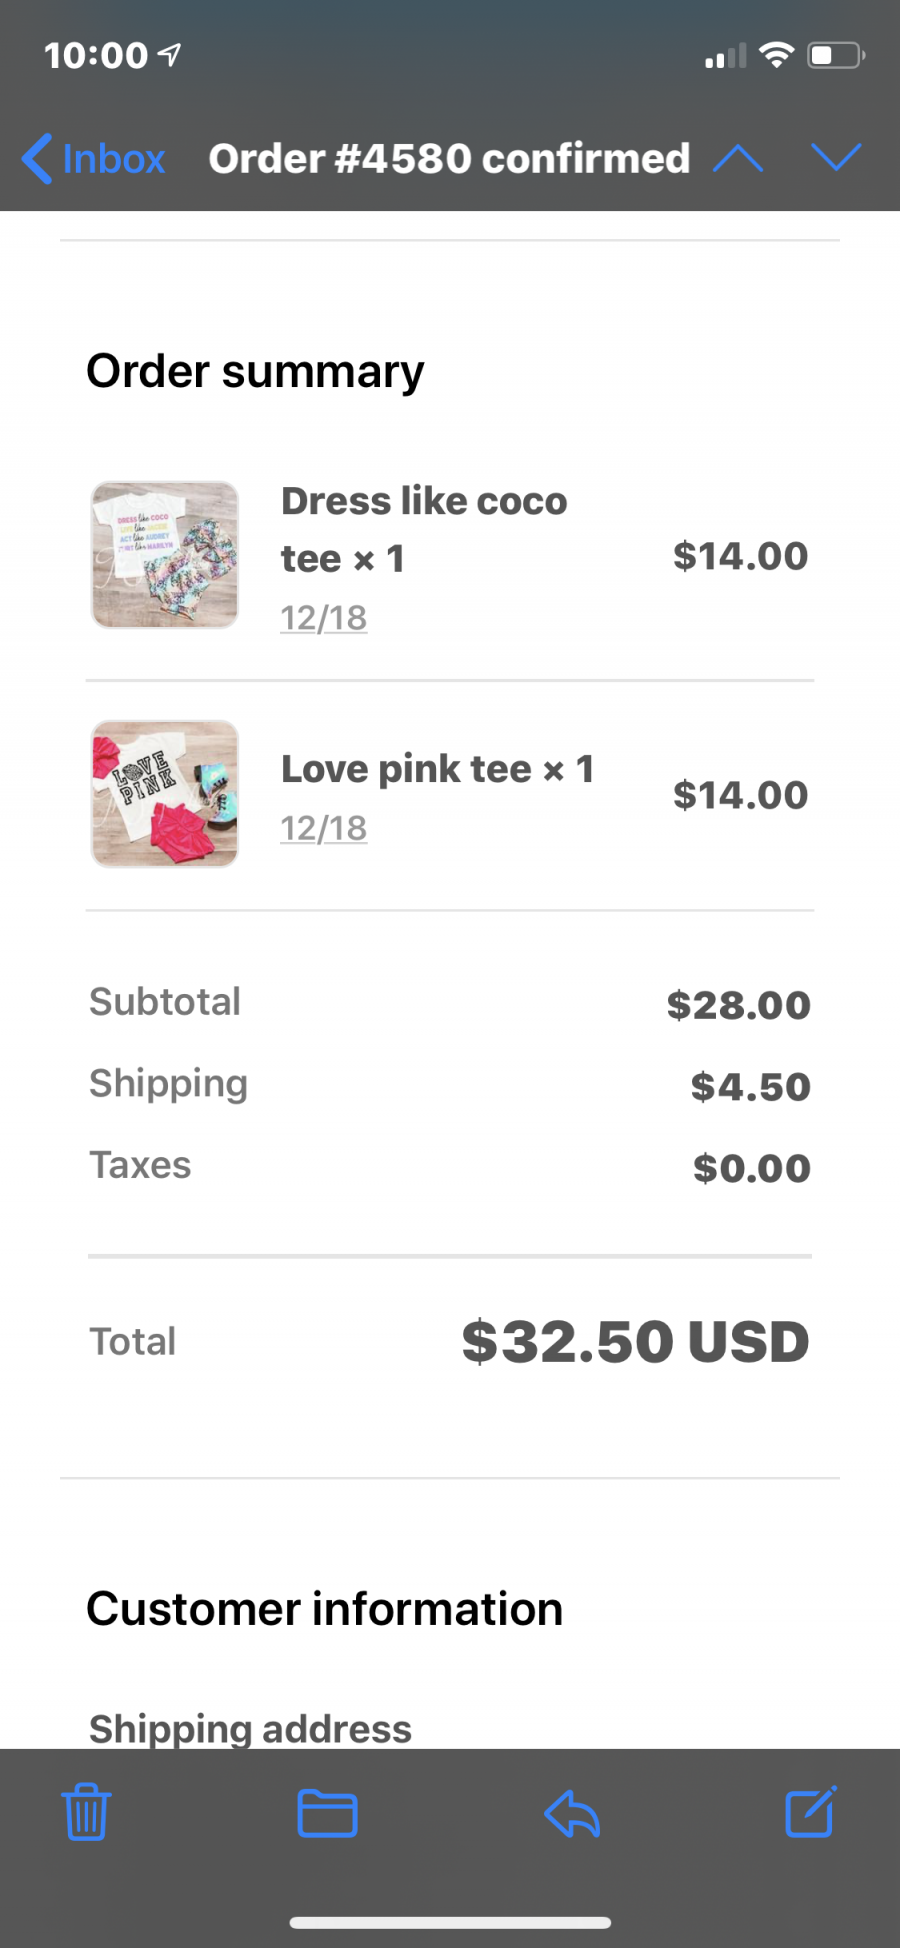Compose a new message with pencil icon
Image resolution: width=900 pixels, height=1948 pixels.
811,1811
